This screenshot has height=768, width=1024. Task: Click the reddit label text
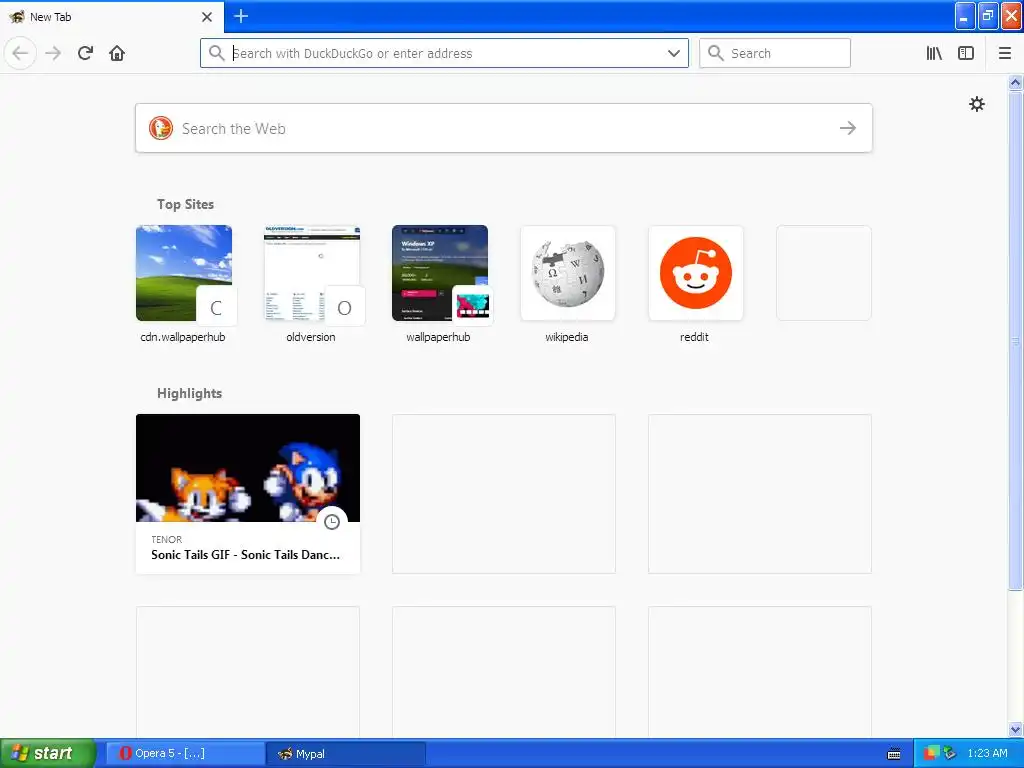point(694,337)
